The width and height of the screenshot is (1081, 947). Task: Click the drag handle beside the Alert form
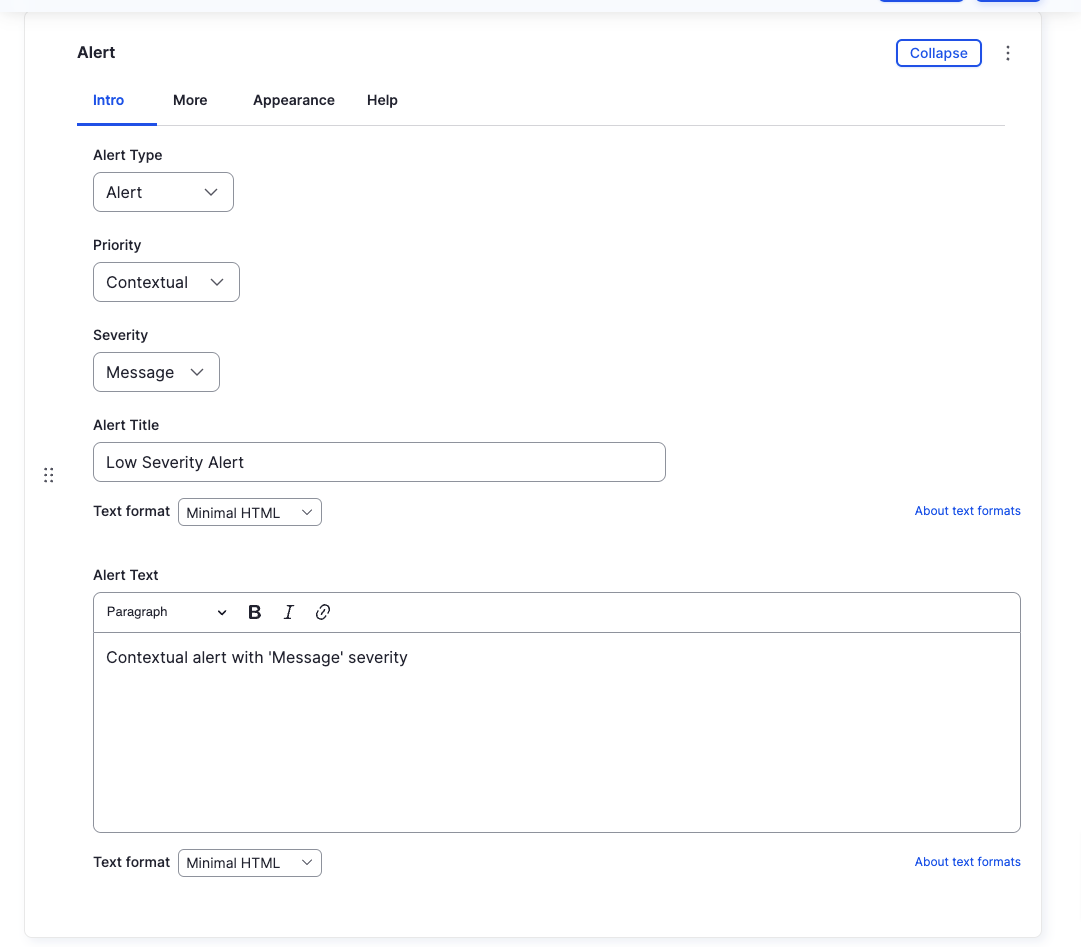(x=48, y=474)
